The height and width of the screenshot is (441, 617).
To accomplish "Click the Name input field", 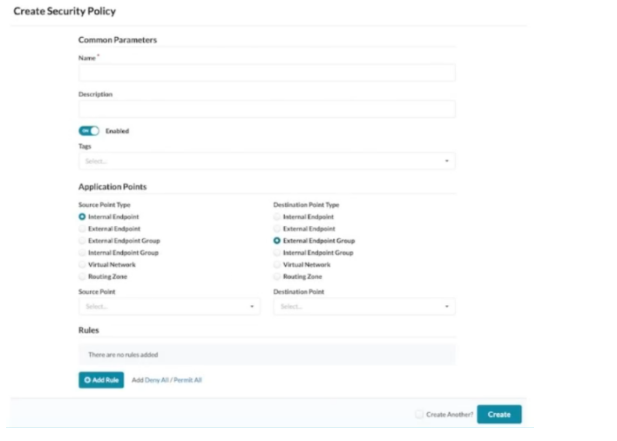I will (x=267, y=73).
